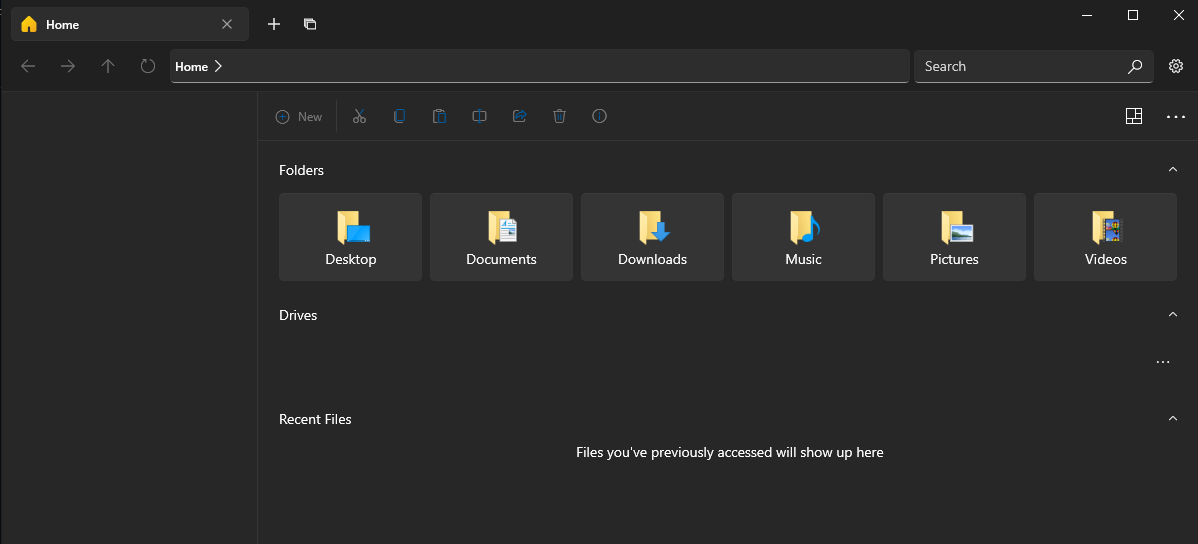Click the Paste clipboard icon
Viewport: 1198px width, 544px height.
[439, 116]
